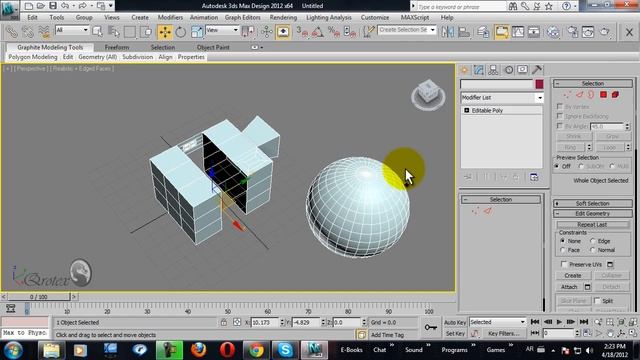This screenshot has height=360, width=640.
Task: Open the Material Editor icon
Action: [x=553, y=32]
